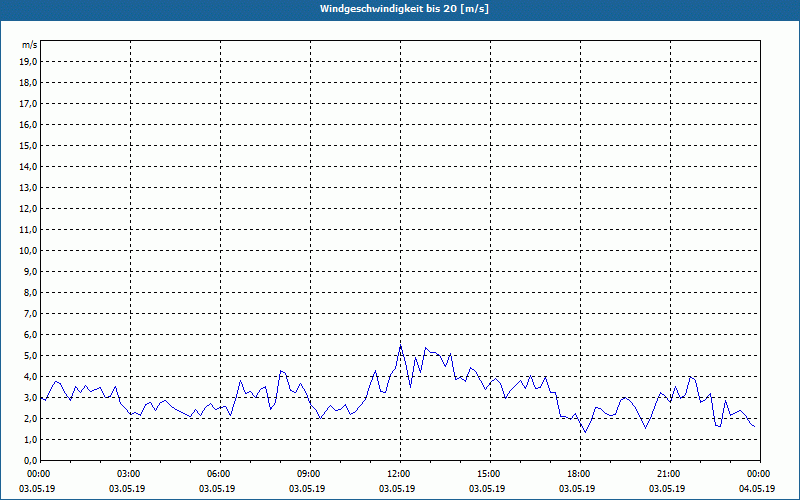Click the "03:00" time label
Image resolution: width=800 pixels, height=500 pixels.
[x=131, y=473]
